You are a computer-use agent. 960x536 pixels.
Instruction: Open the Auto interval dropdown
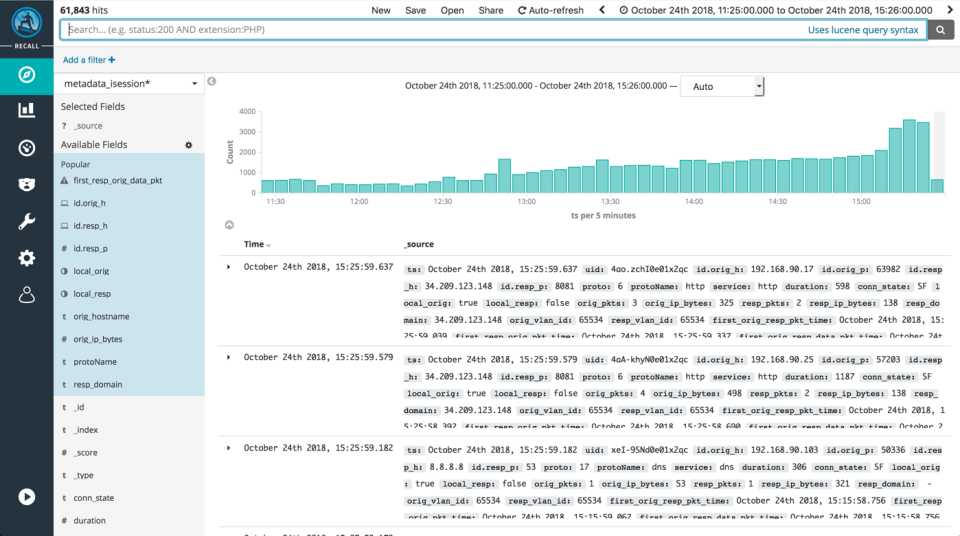coord(722,86)
